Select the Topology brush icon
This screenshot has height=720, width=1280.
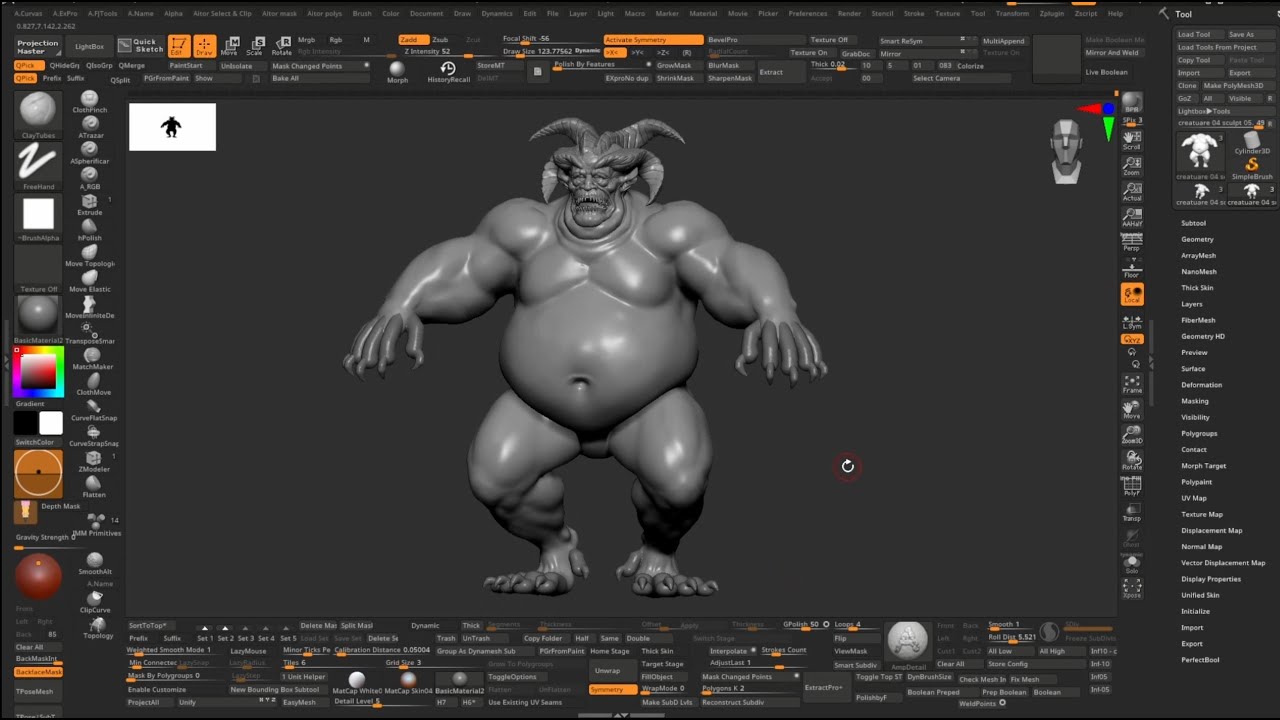pyautogui.click(x=98, y=629)
